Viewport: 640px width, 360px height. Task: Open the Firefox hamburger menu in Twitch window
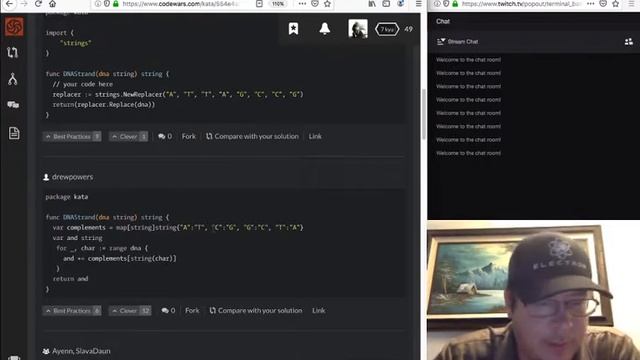[632, 4]
